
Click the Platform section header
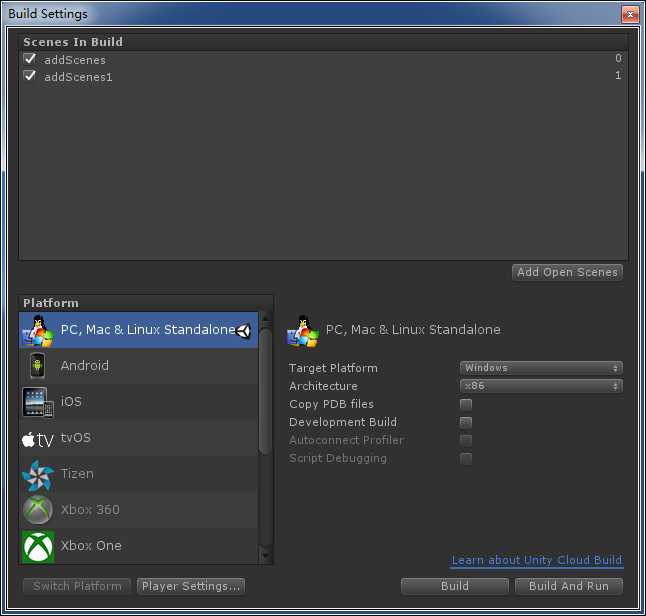[51, 303]
